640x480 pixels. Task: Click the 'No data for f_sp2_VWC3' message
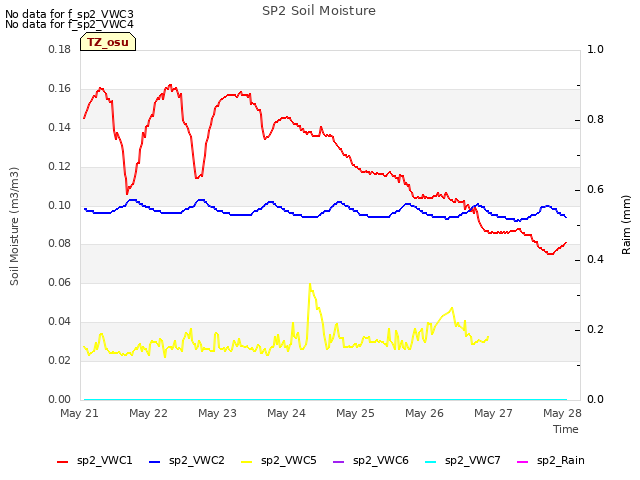69,14
